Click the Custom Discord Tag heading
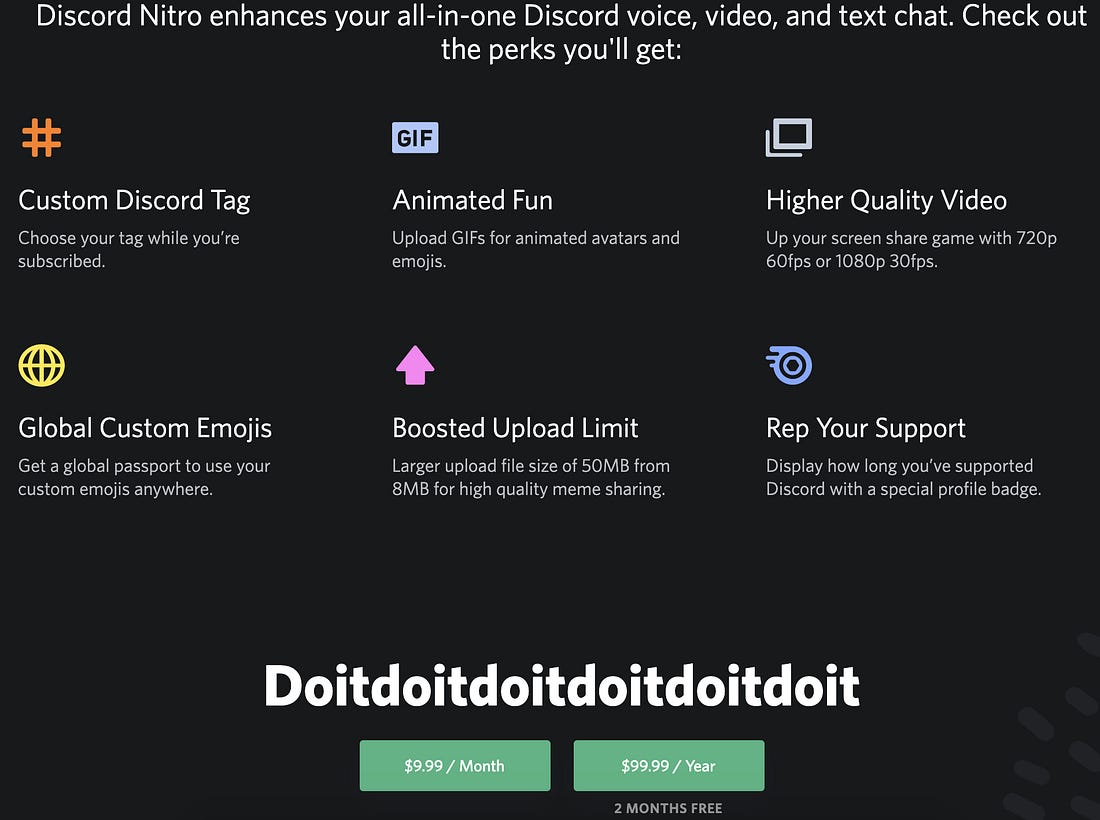Screen dimensions: 1100x820 click(x=134, y=201)
